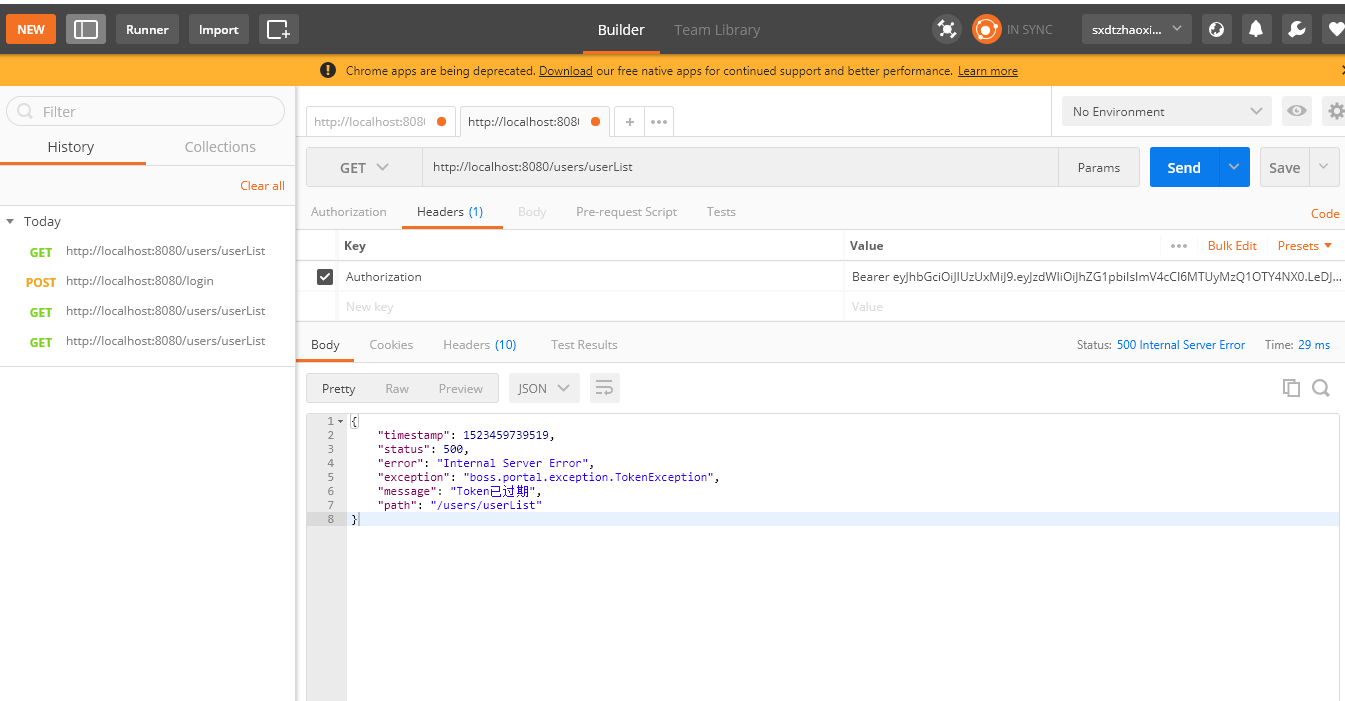This screenshot has width=1345, height=701.
Task: Open the wrench settings icon
Action: click(x=1296, y=29)
